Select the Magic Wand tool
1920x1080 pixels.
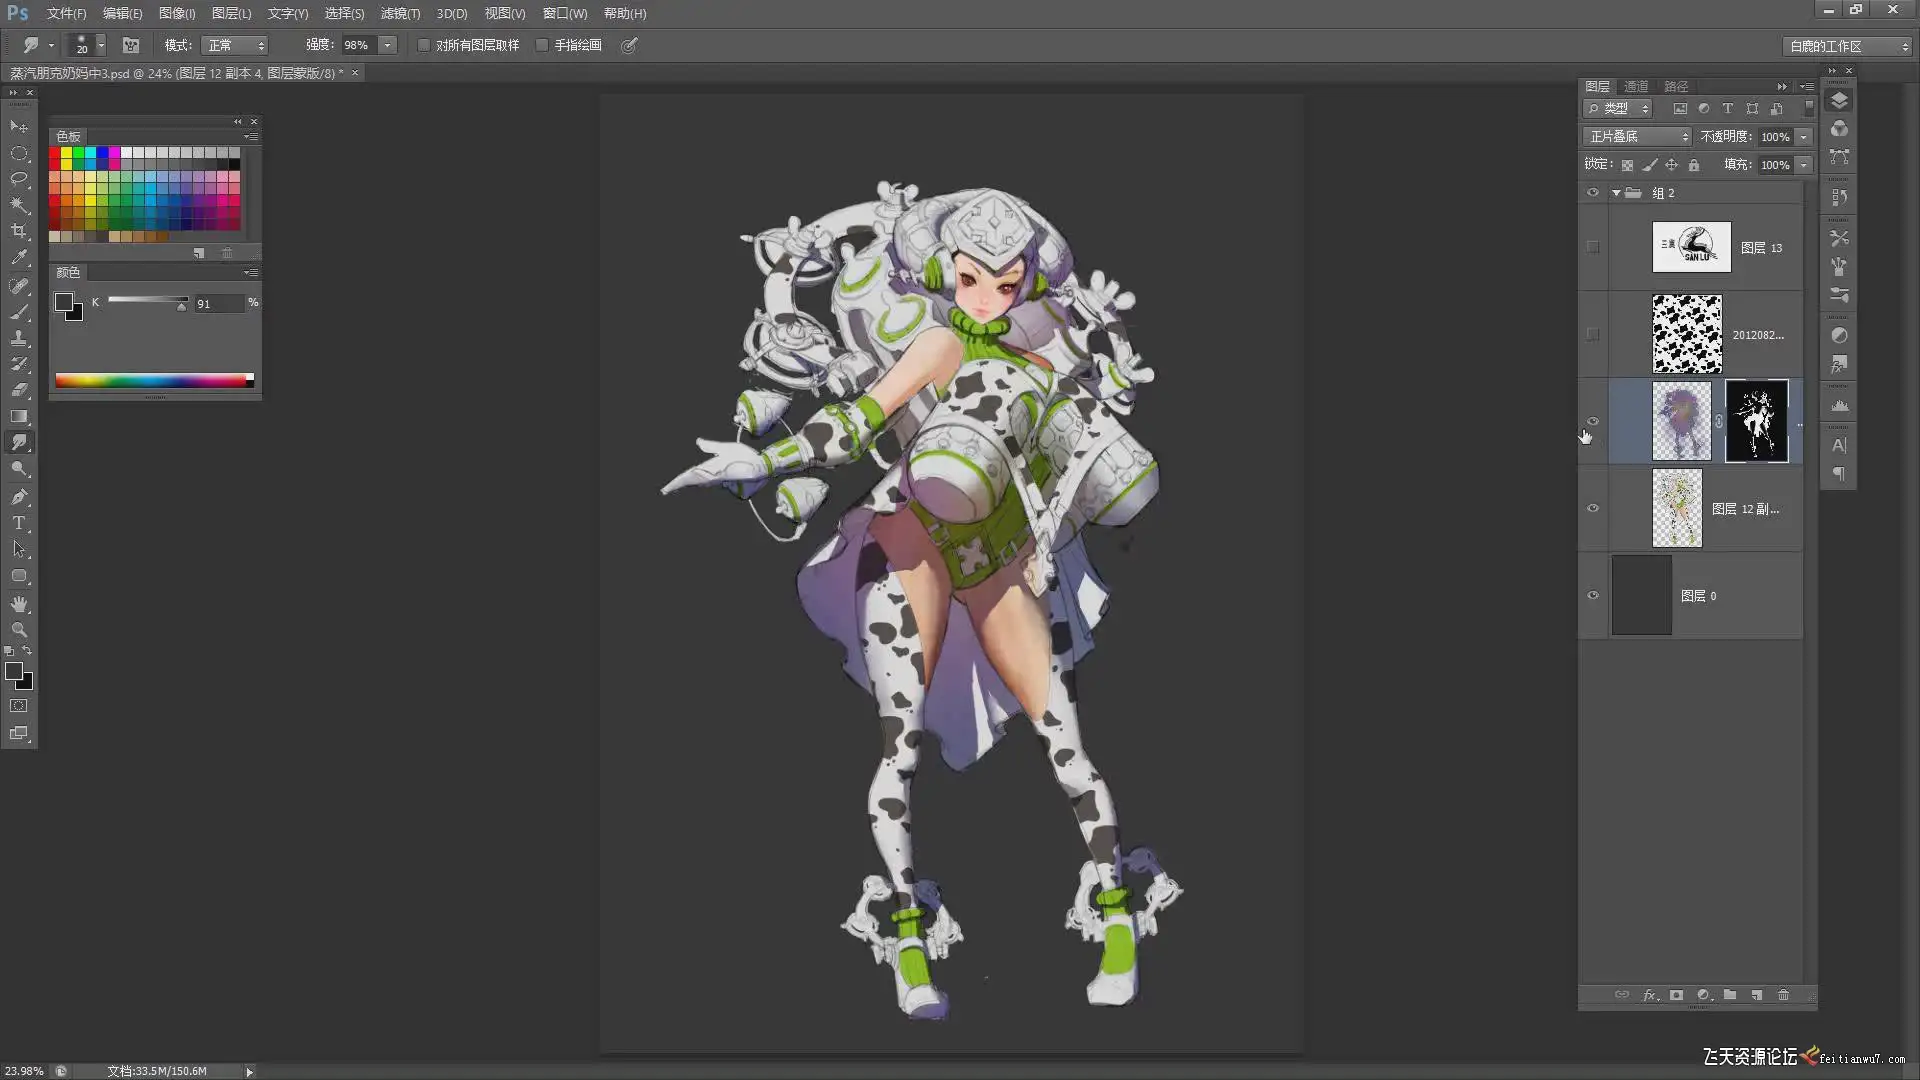(x=18, y=205)
